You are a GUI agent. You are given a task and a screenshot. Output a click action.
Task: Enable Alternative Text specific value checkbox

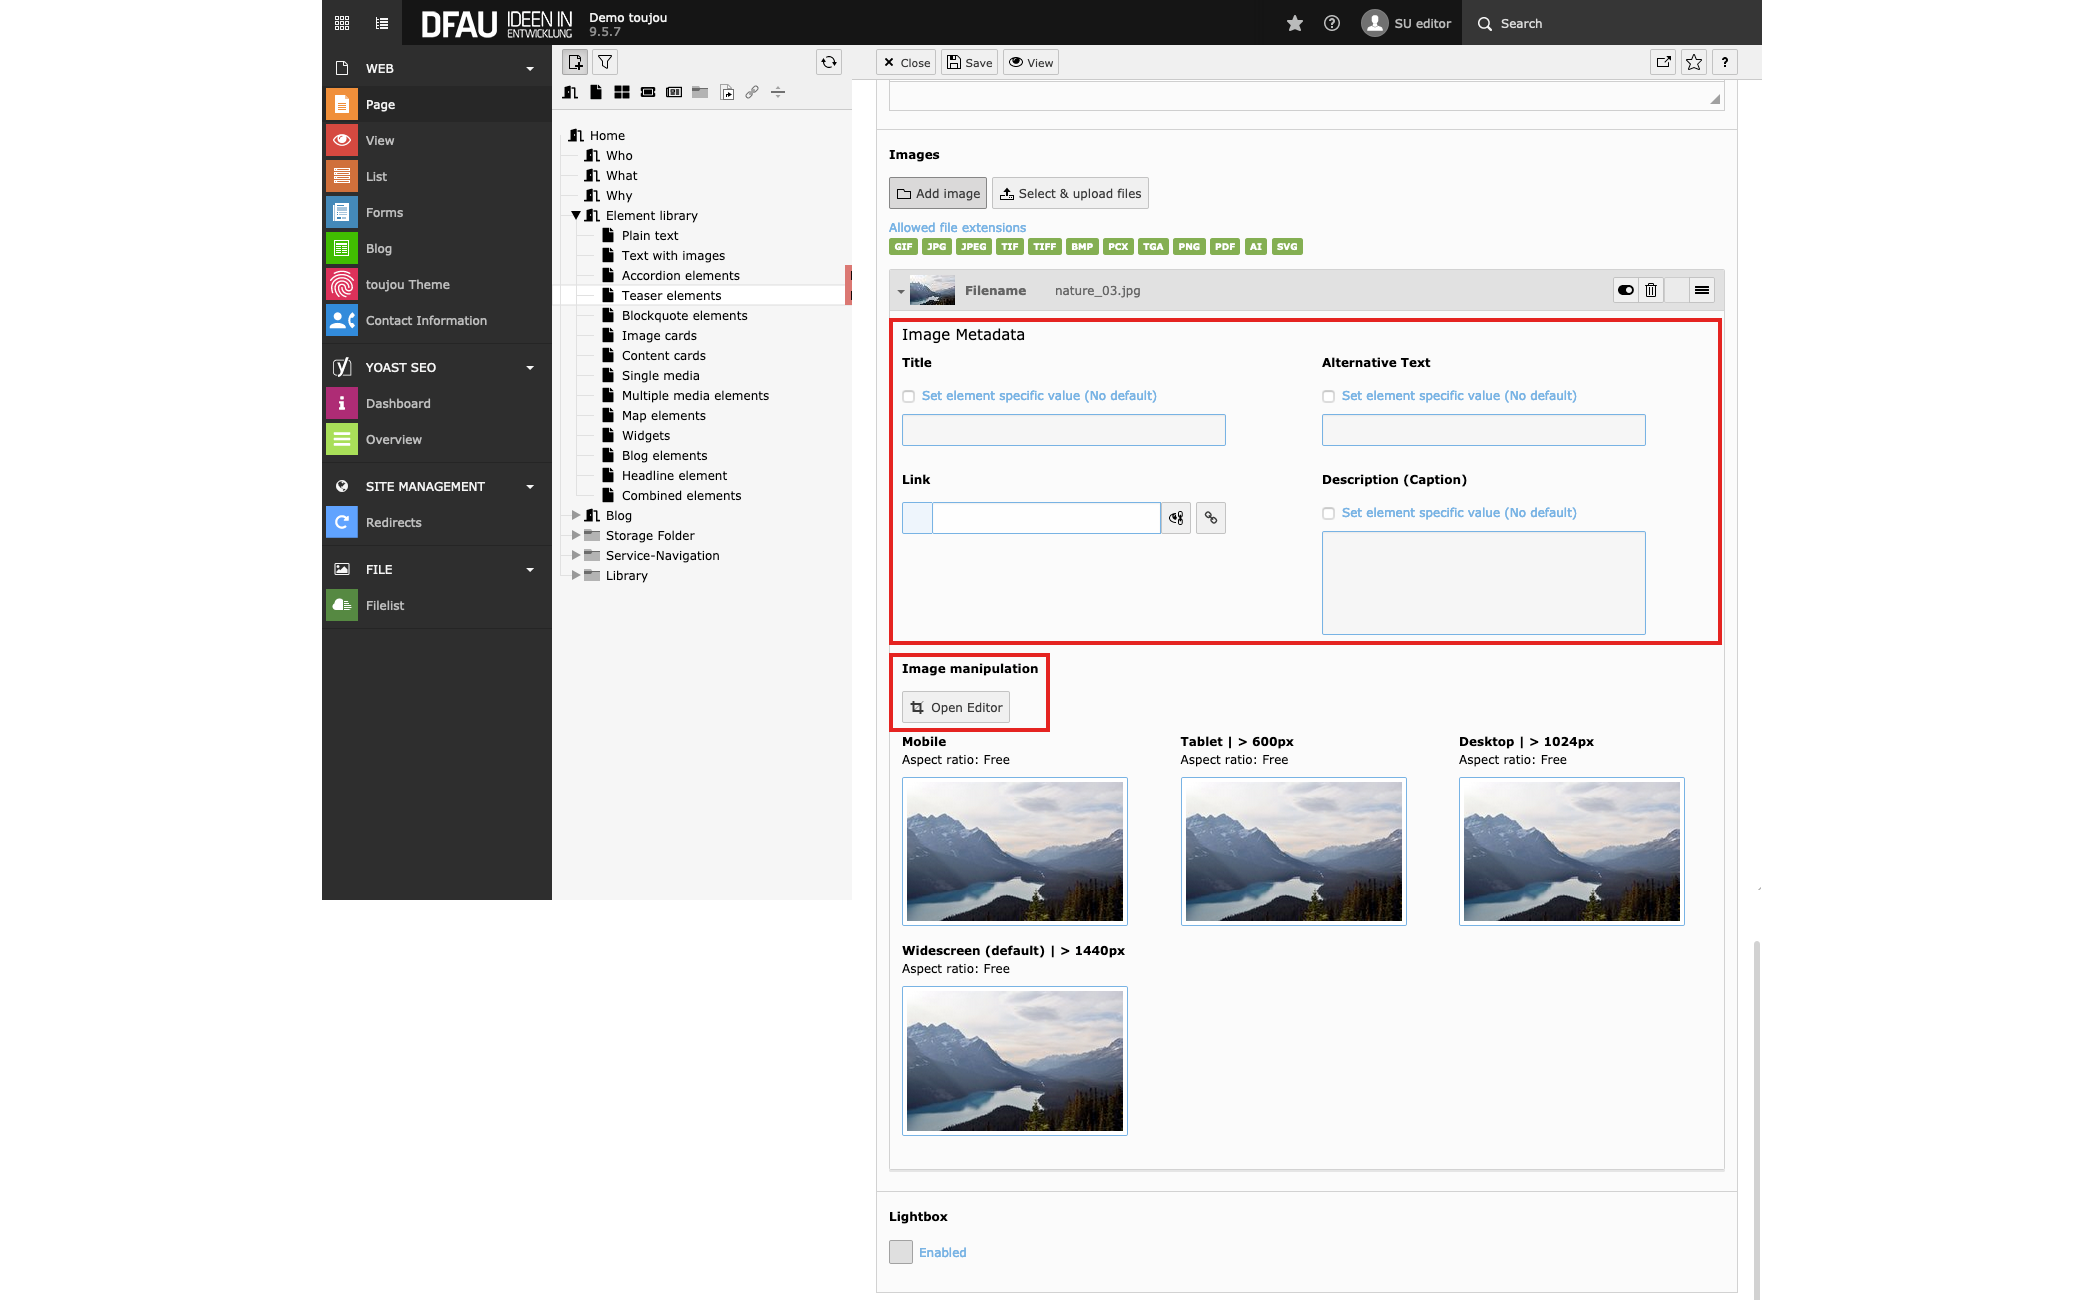point(1329,396)
